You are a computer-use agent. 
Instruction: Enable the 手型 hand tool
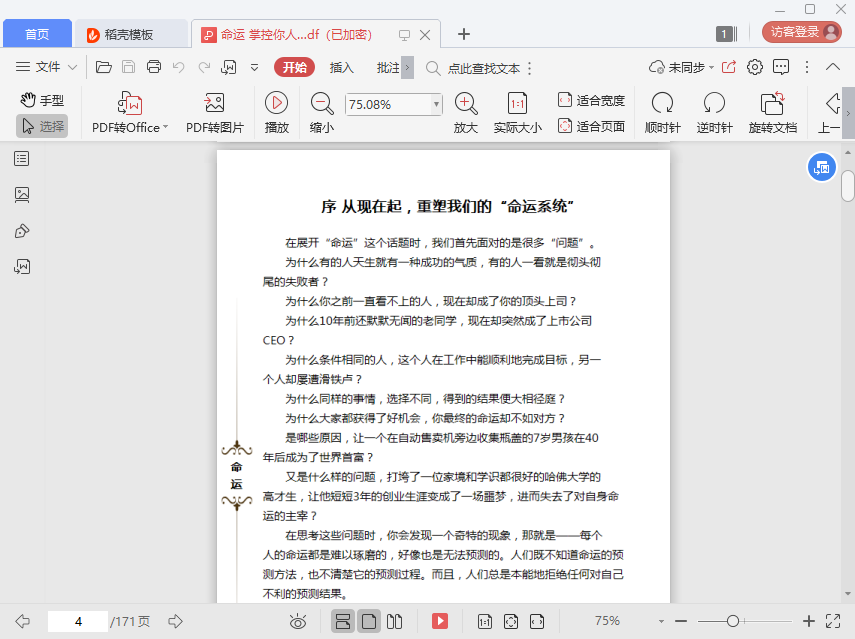tap(42, 100)
